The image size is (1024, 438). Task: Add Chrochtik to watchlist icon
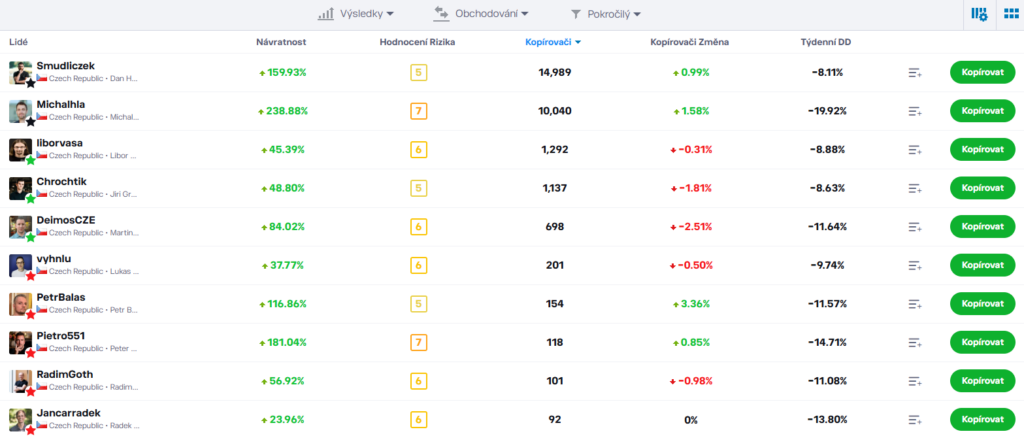pos(915,189)
